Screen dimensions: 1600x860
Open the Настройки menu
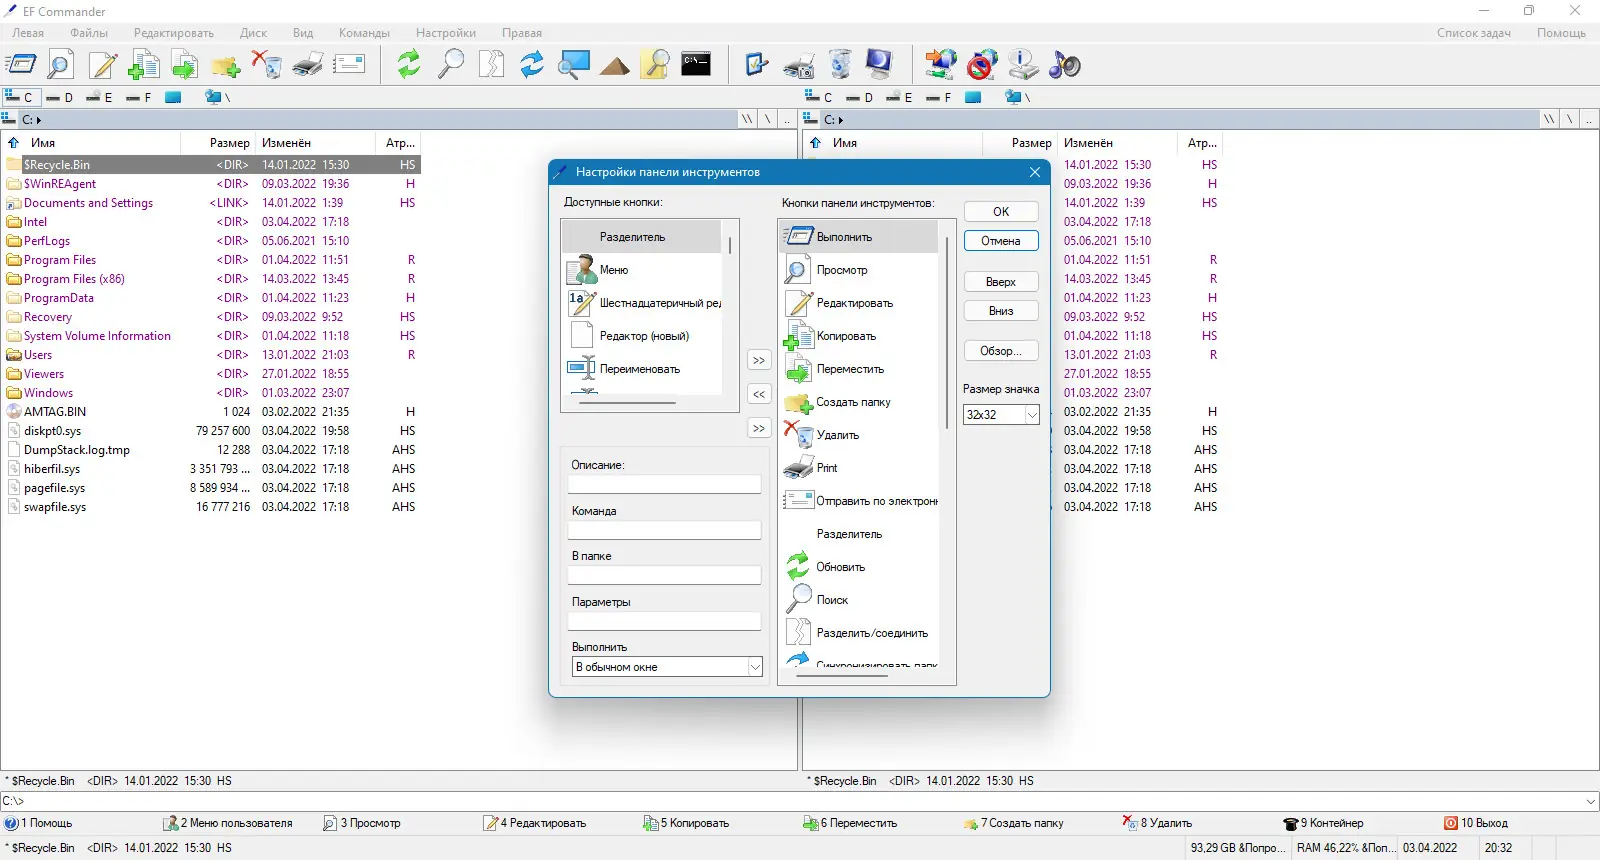[x=446, y=33]
